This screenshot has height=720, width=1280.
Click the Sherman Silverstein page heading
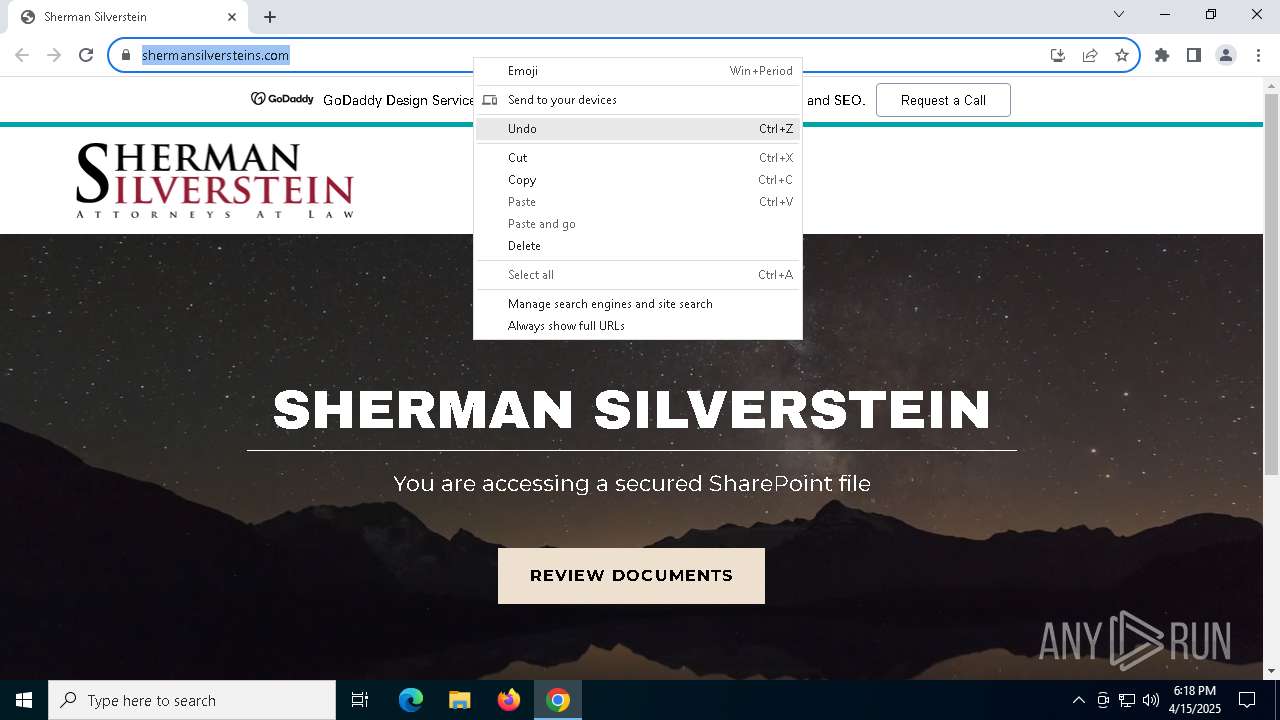(631, 410)
